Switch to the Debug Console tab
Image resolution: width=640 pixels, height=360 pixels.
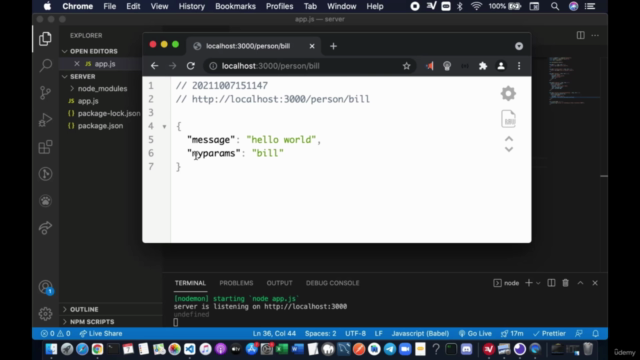(333, 283)
